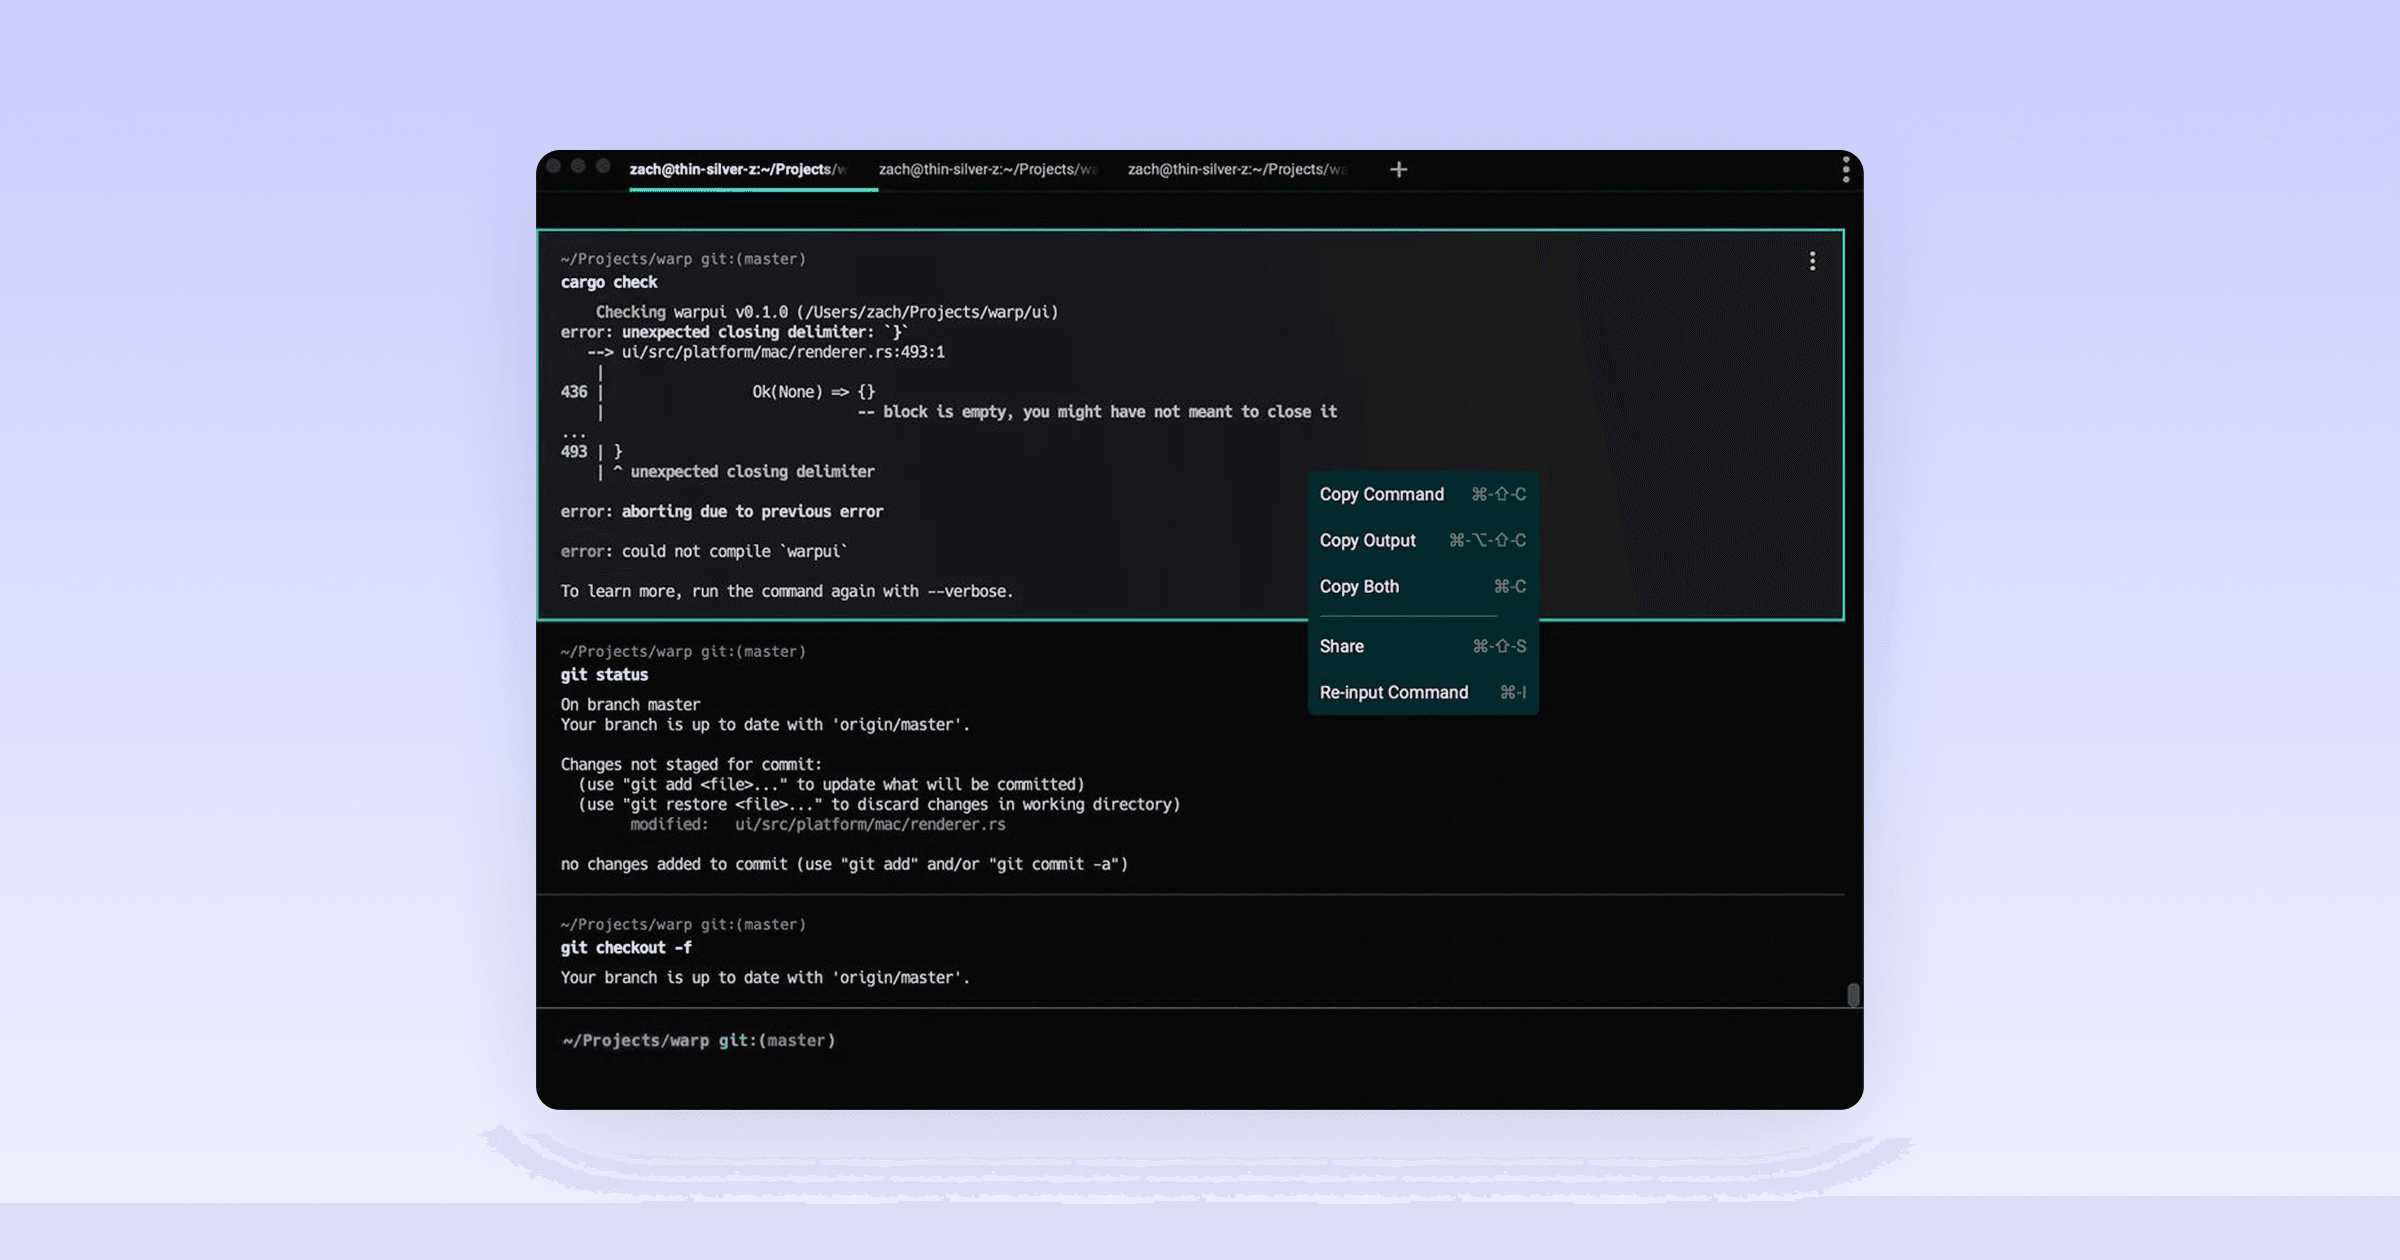The height and width of the screenshot is (1260, 2400).
Task: Open the cargo check block's three-dot menu
Action: click(x=1812, y=261)
